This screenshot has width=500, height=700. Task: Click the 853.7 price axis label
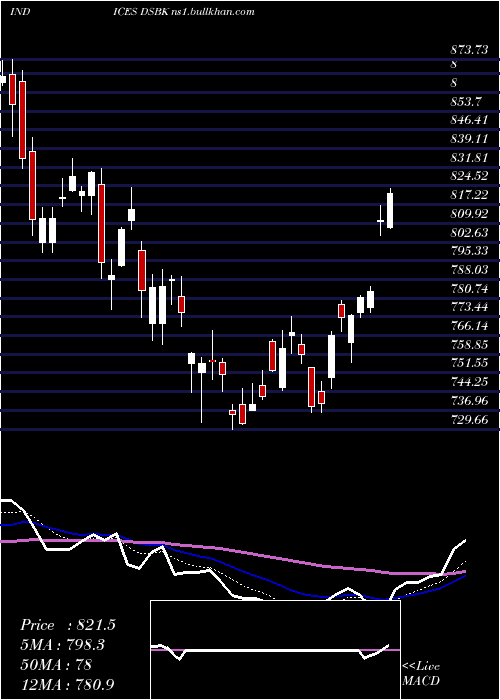click(465, 102)
